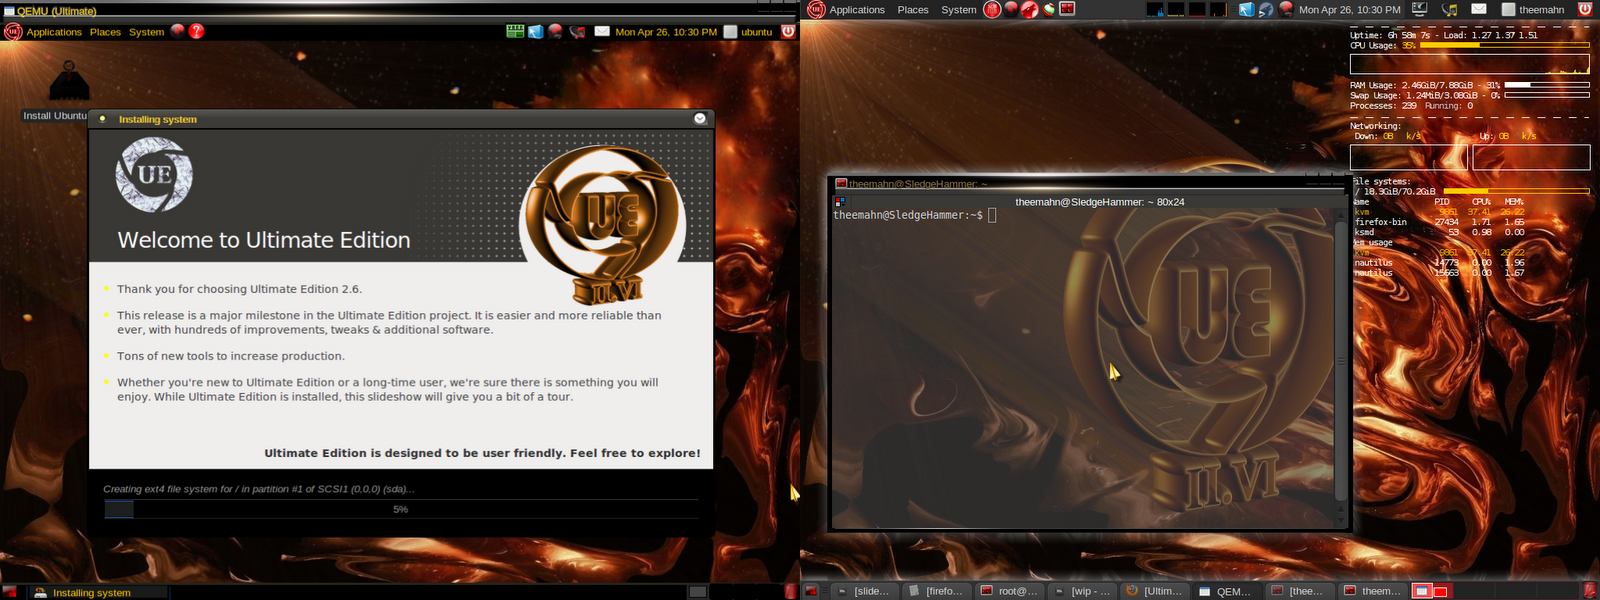Select 'Installing system' task in guest bottom panel
This screenshot has width=1600, height=600.
coord(97,593)
